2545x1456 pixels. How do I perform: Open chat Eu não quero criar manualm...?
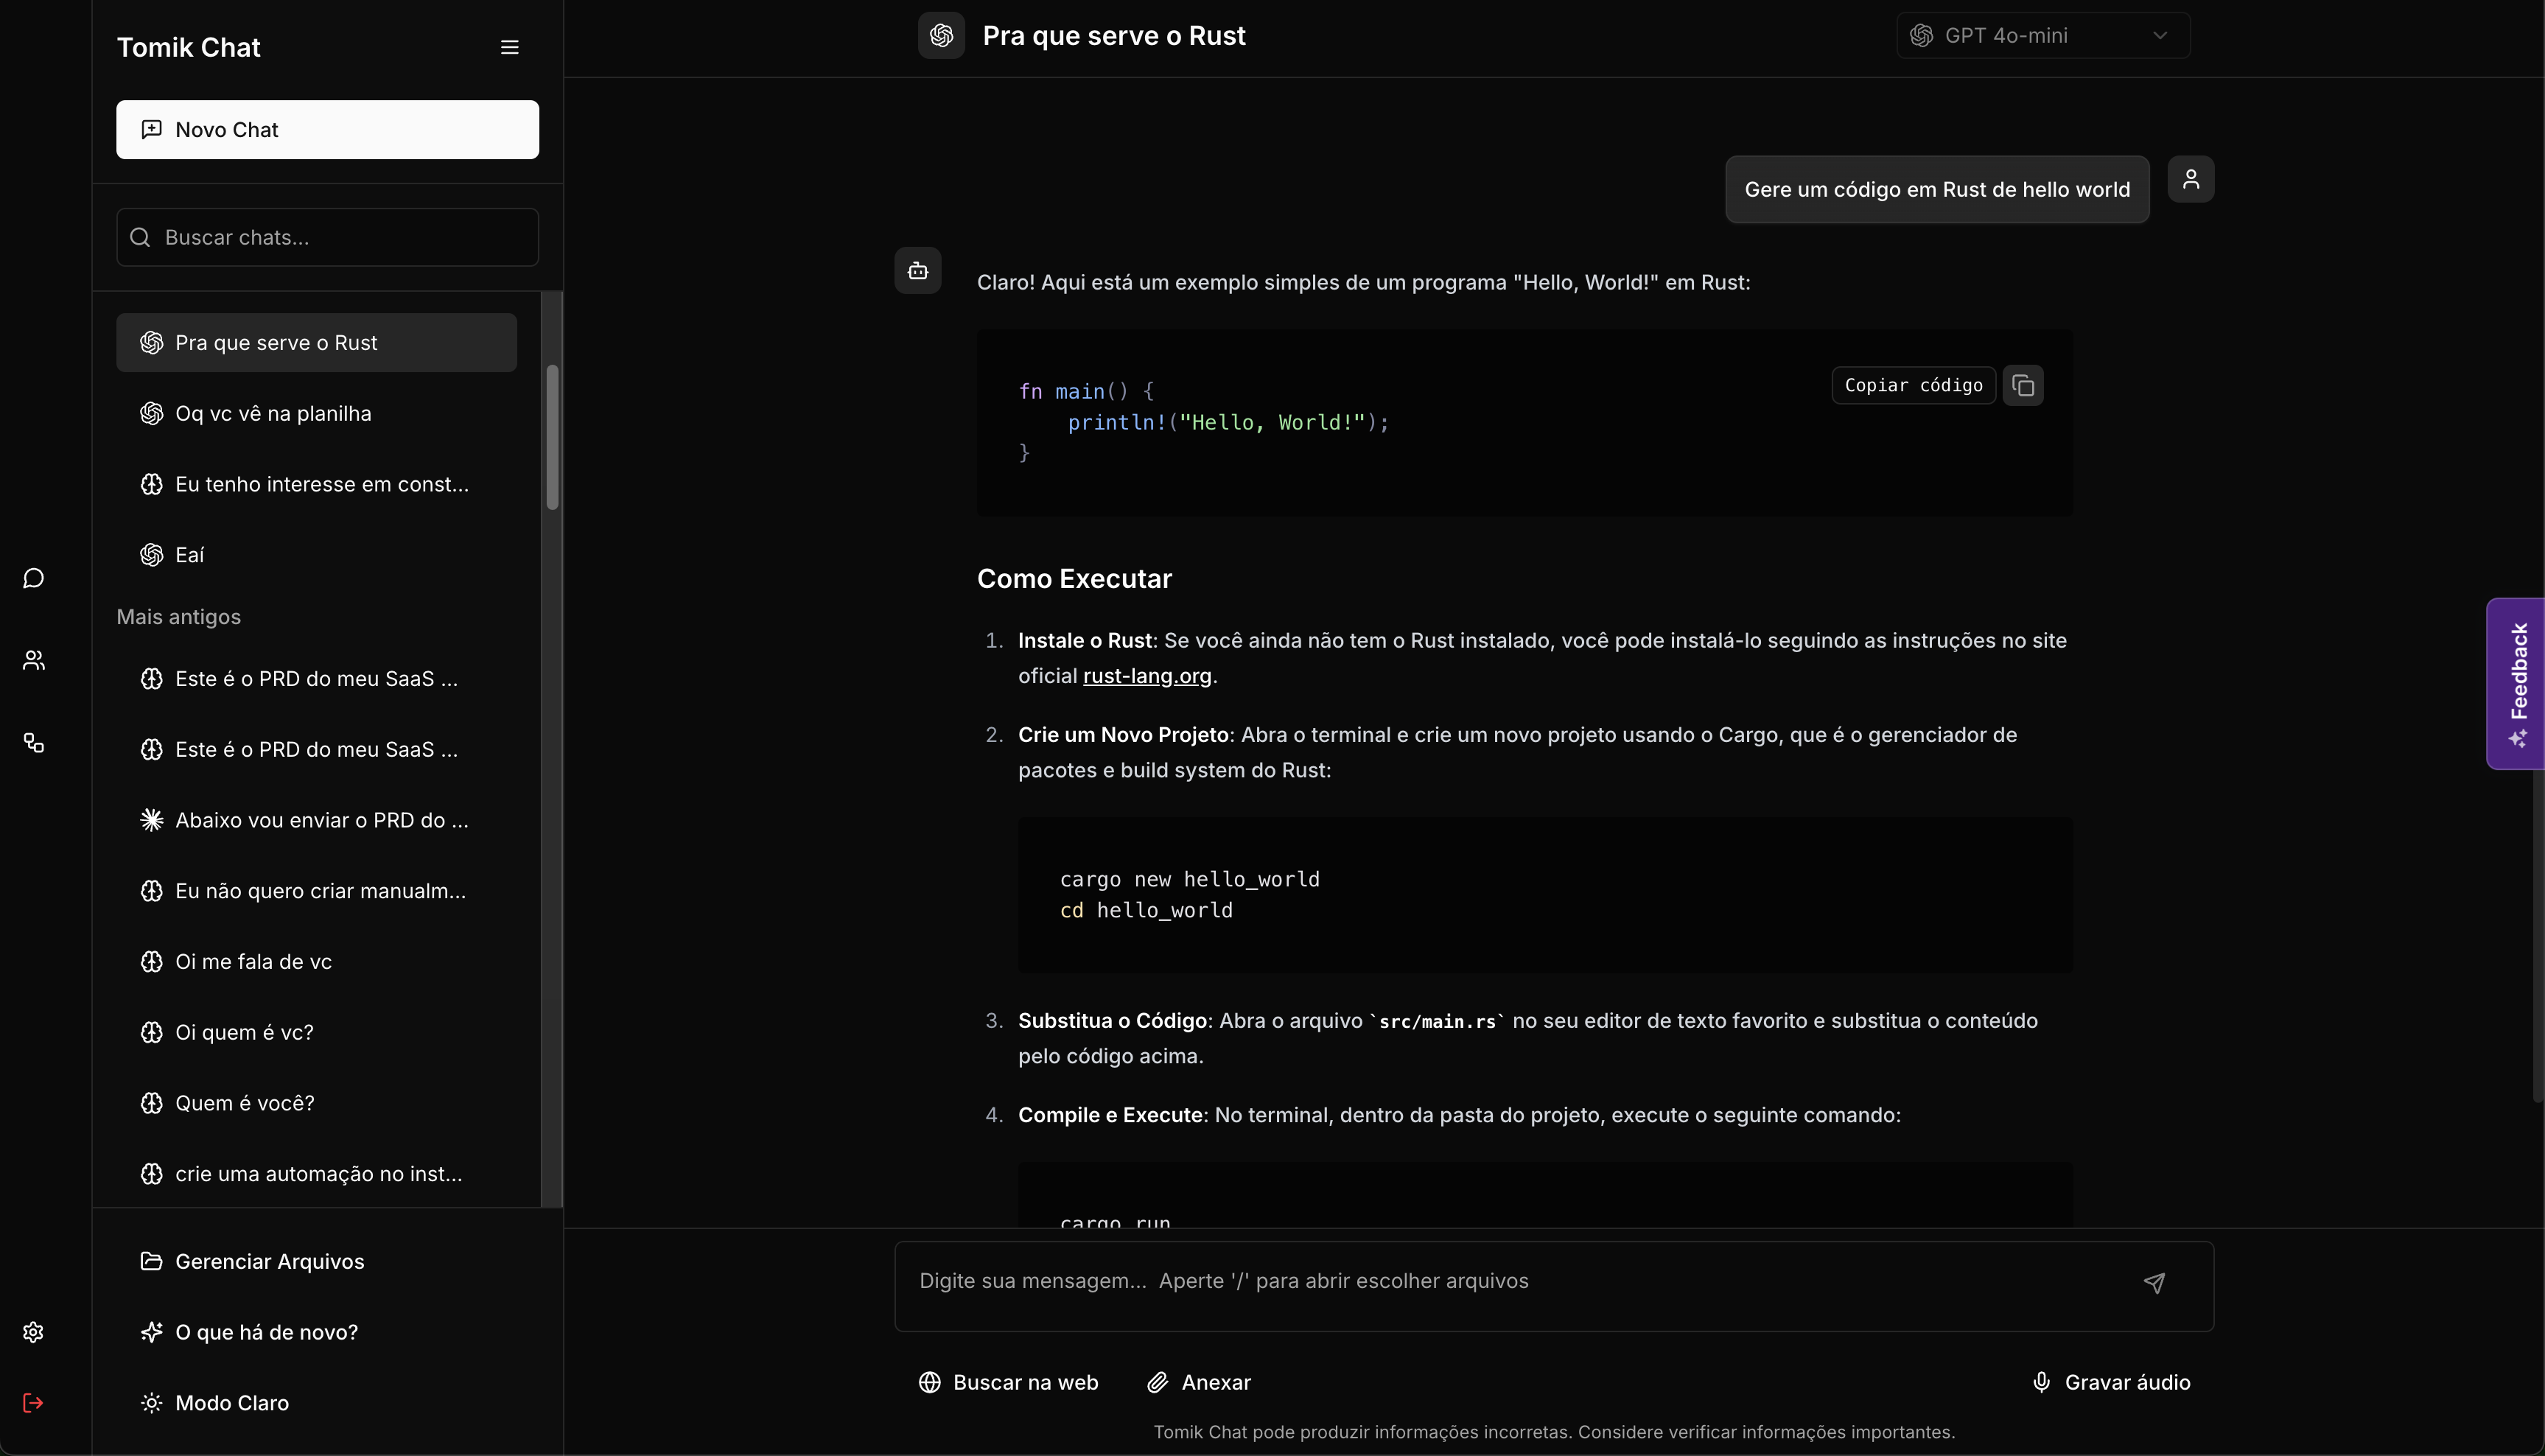click(316, 891)
